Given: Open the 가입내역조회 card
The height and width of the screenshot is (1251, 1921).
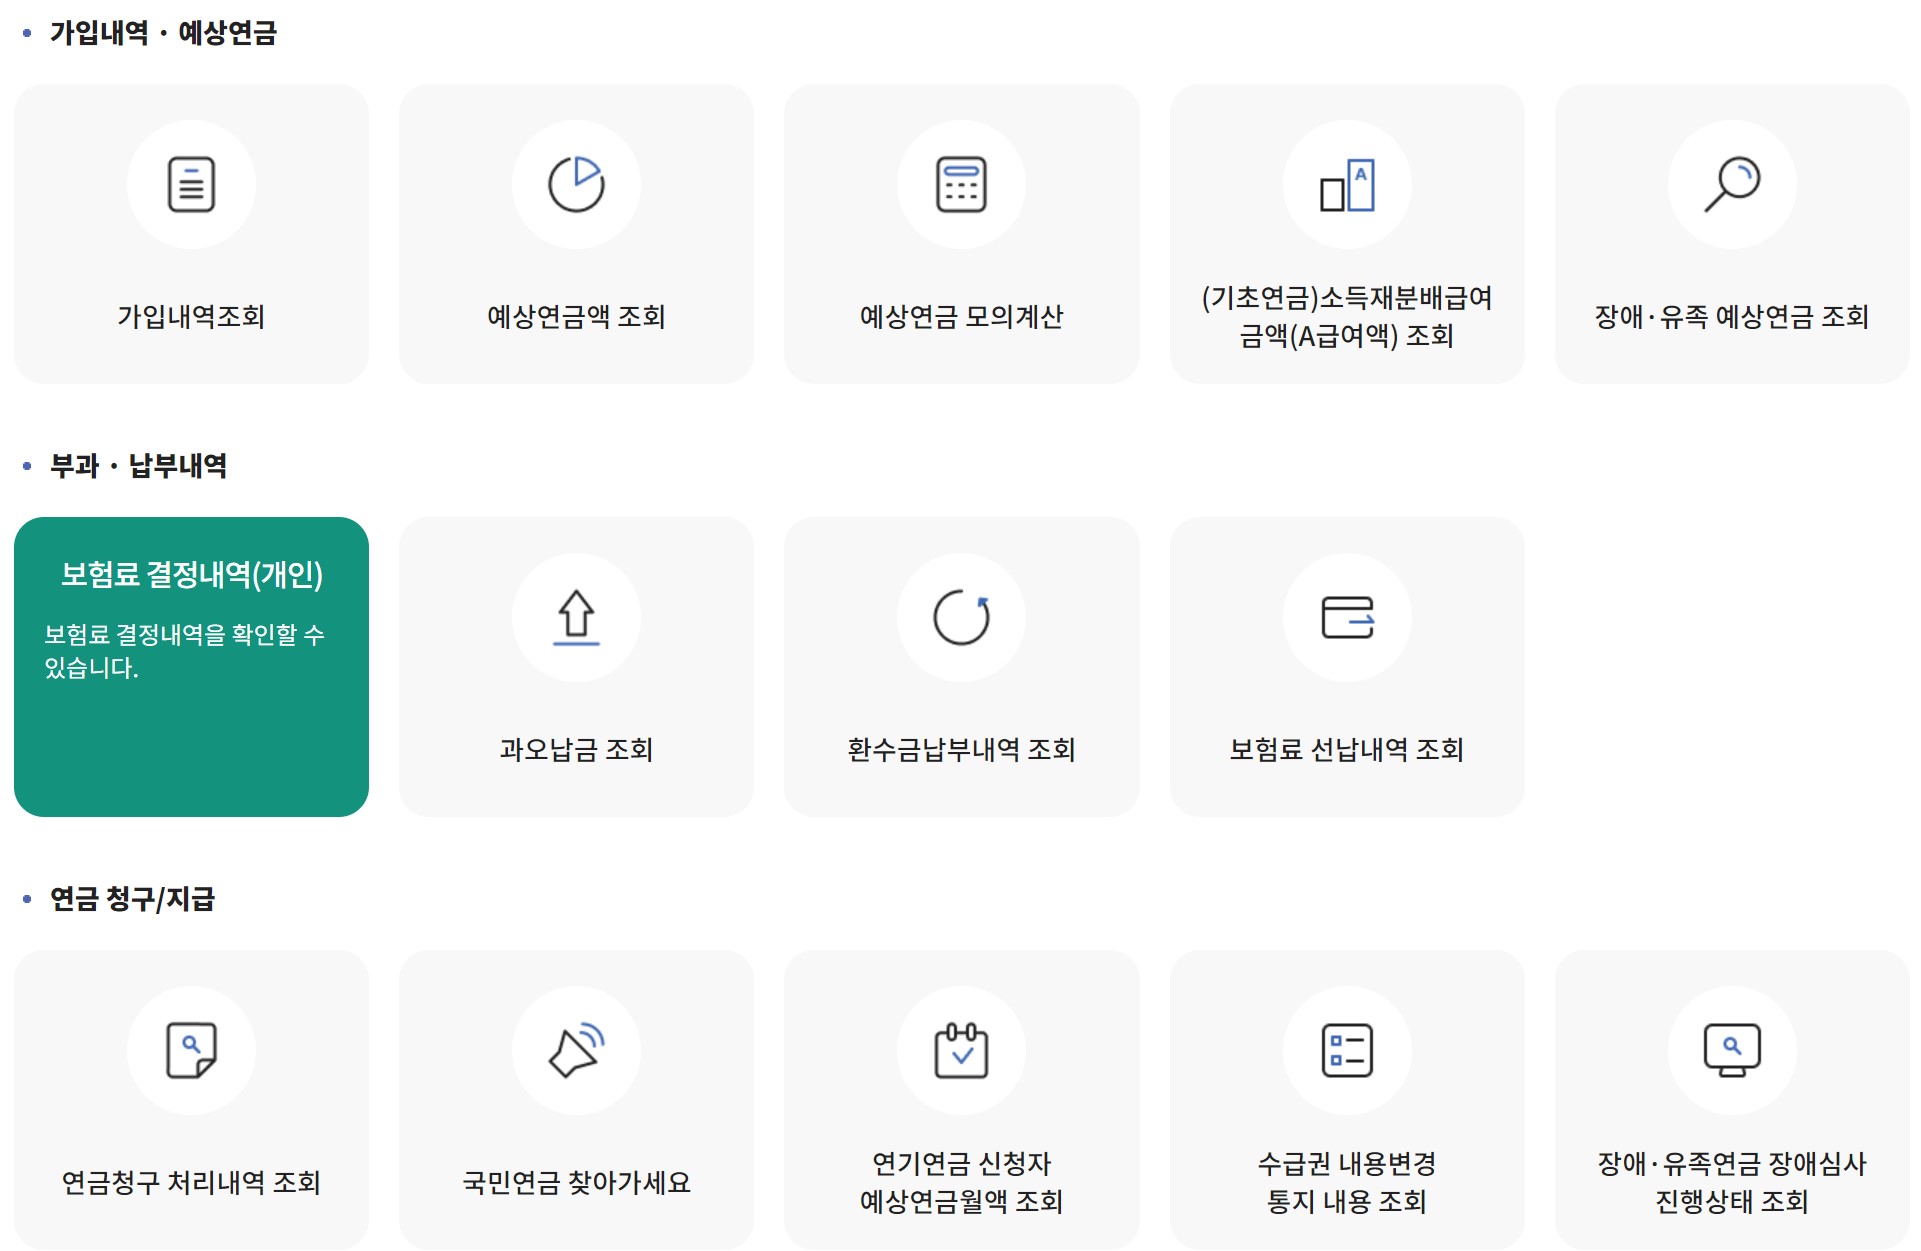Looking at the screenshot, I should [192, 235].
